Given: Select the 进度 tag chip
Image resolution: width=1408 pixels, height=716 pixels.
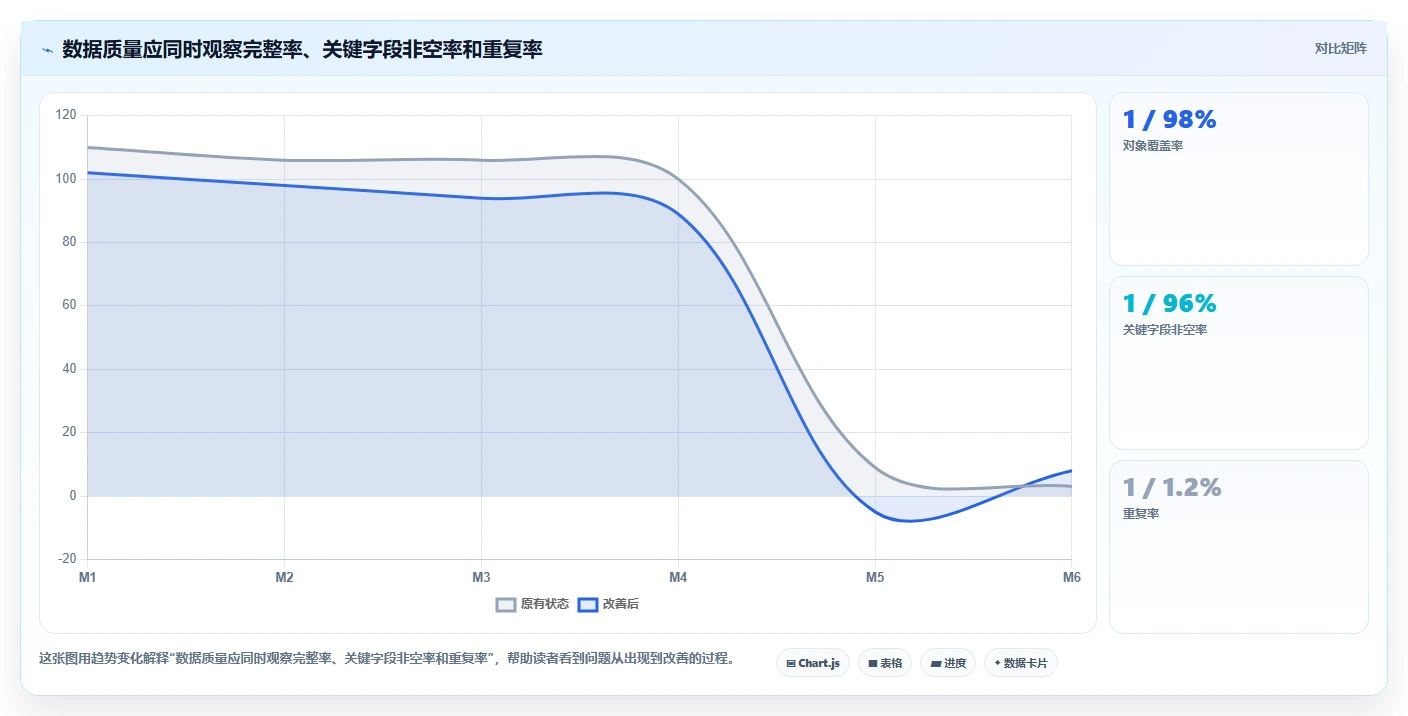Looking at the screenshot, I should (x=948, y=663).
